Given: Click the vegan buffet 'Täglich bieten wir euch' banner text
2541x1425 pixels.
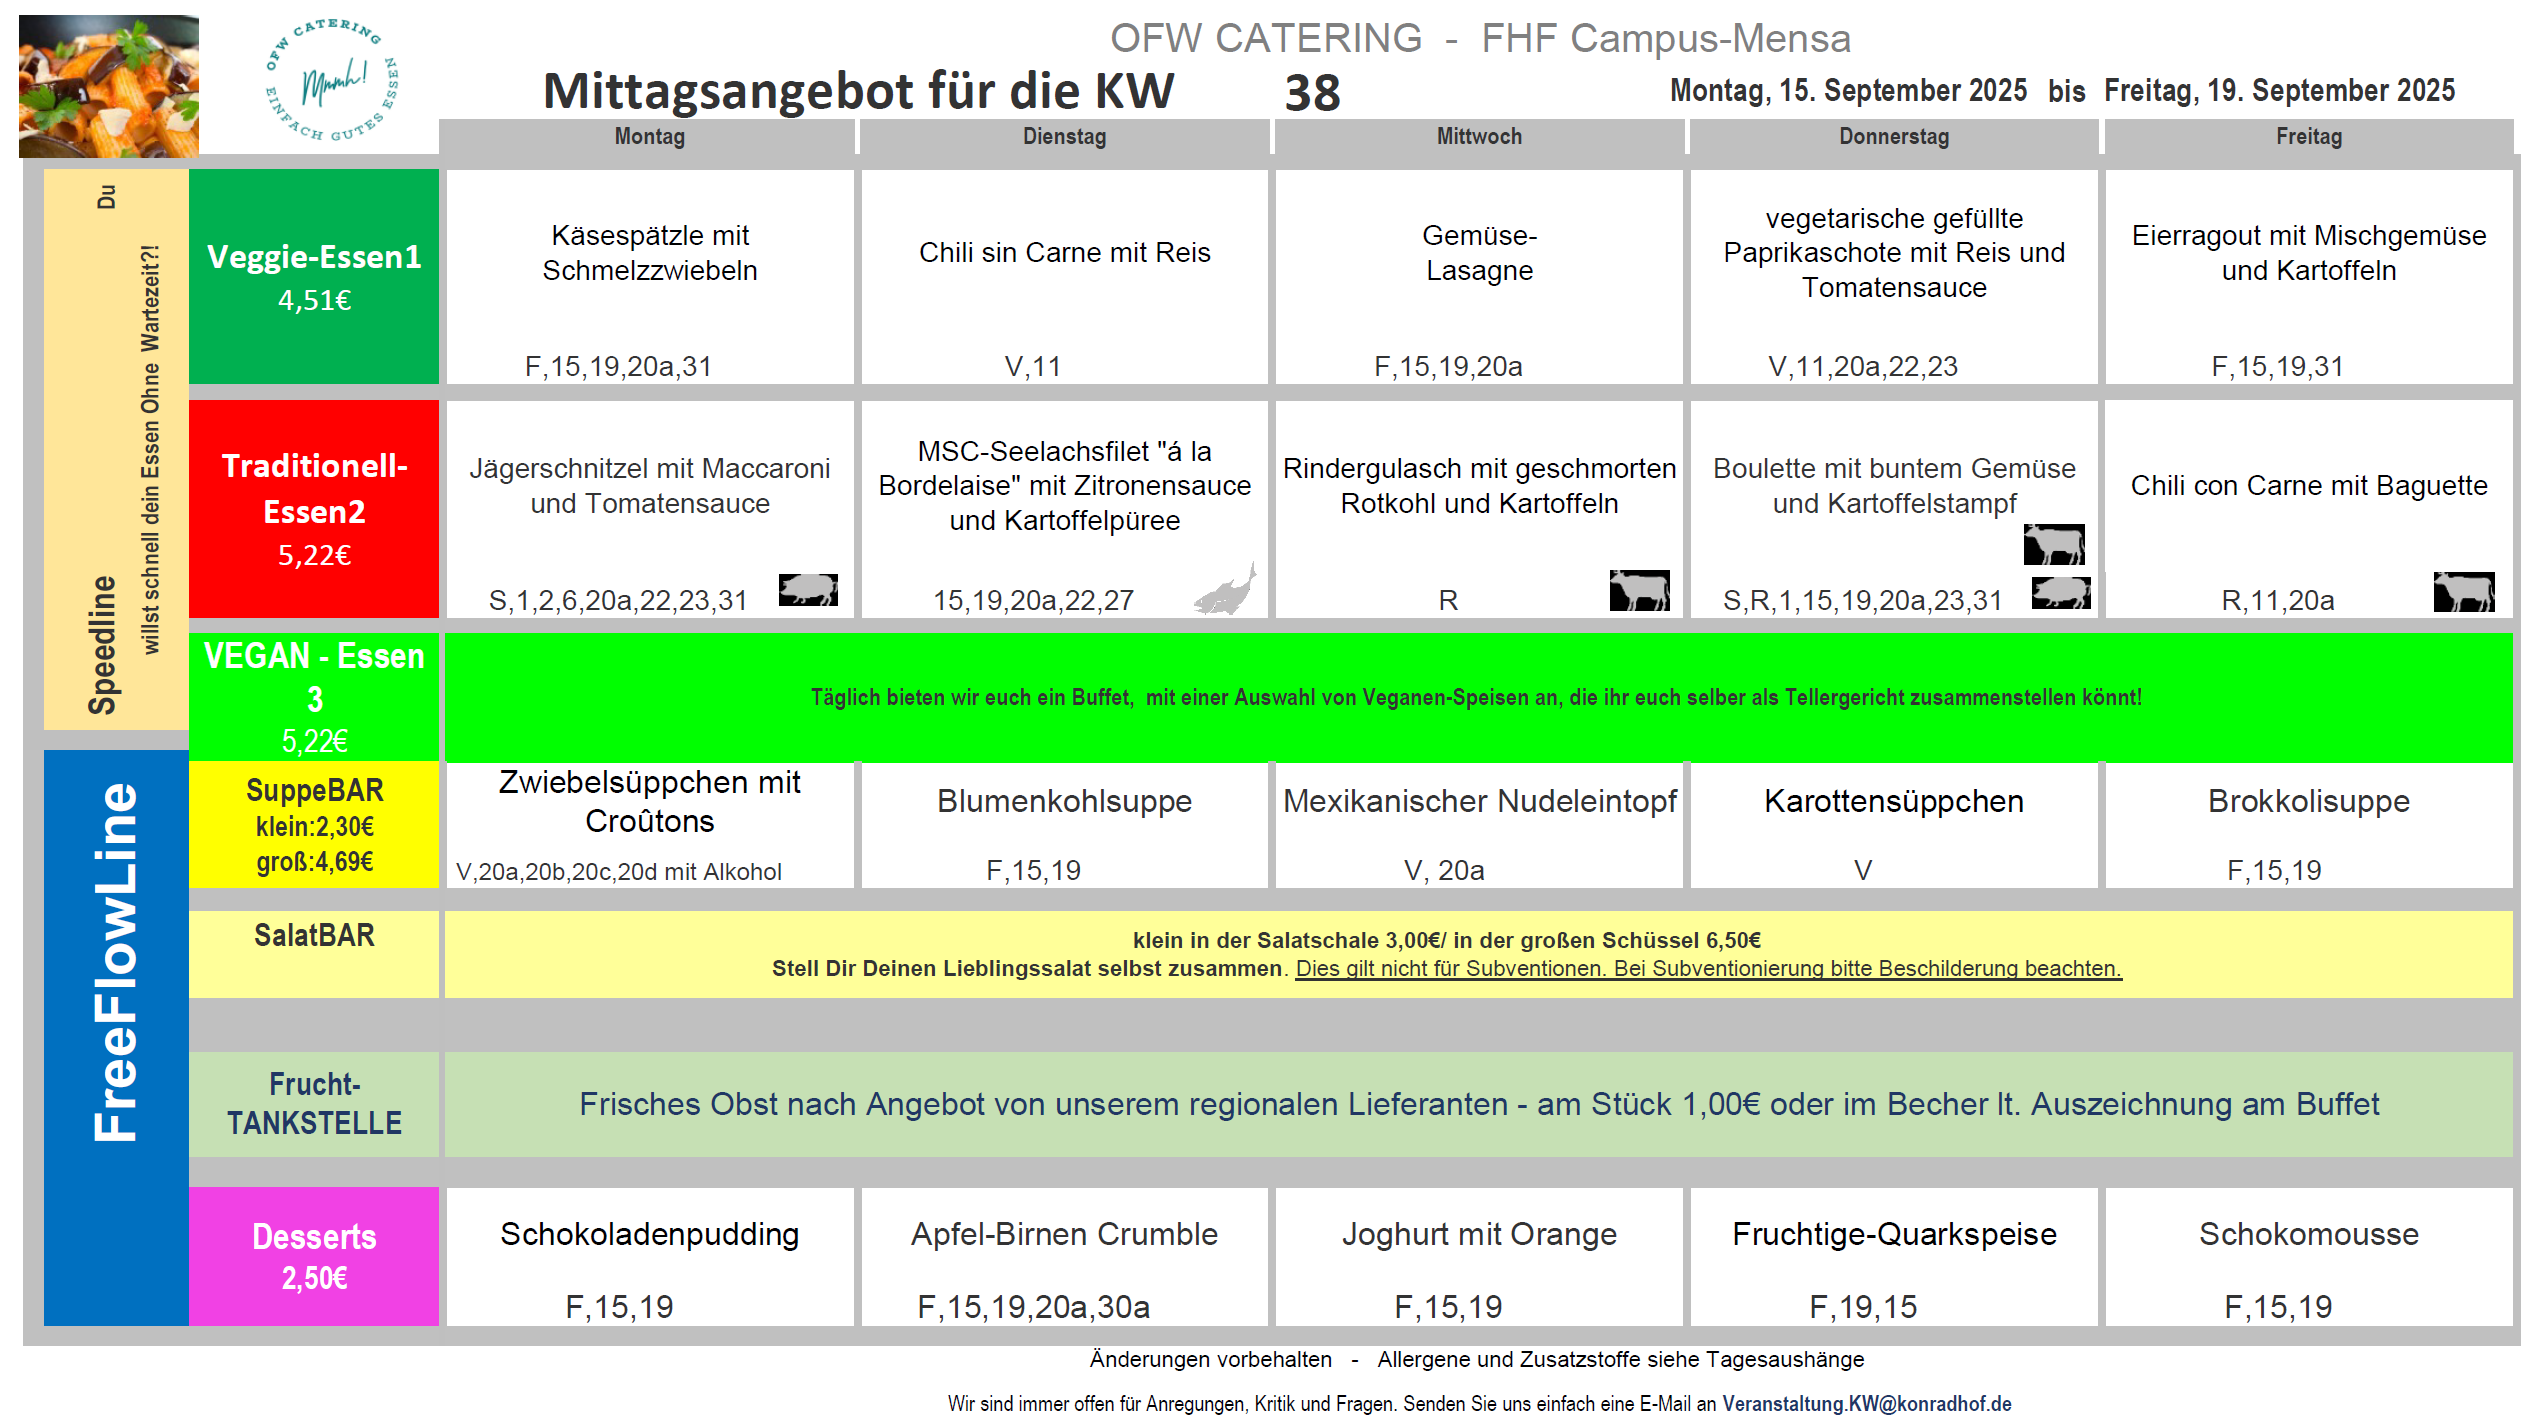Looking at the screenshot, I should pos(1476,697).
